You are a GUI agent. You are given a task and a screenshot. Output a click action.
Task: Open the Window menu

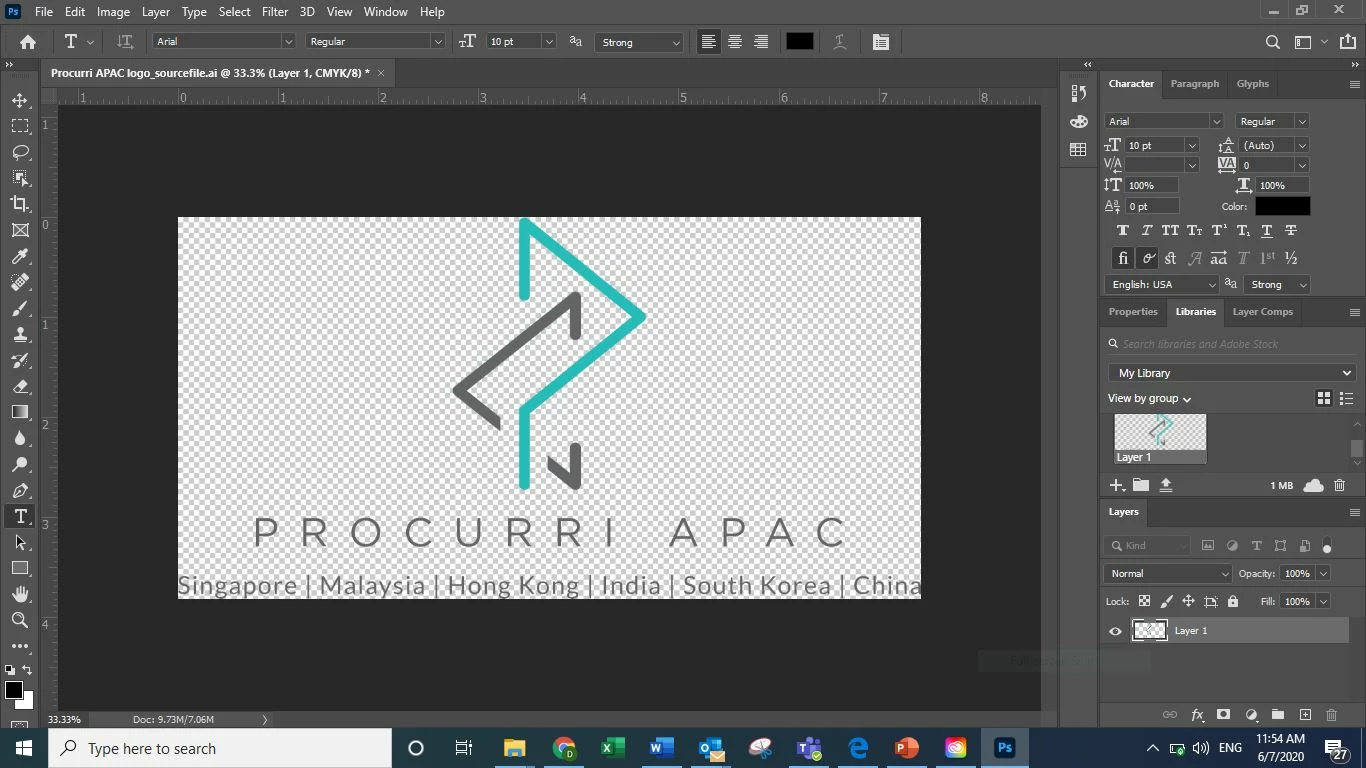(x=385, y=12)
